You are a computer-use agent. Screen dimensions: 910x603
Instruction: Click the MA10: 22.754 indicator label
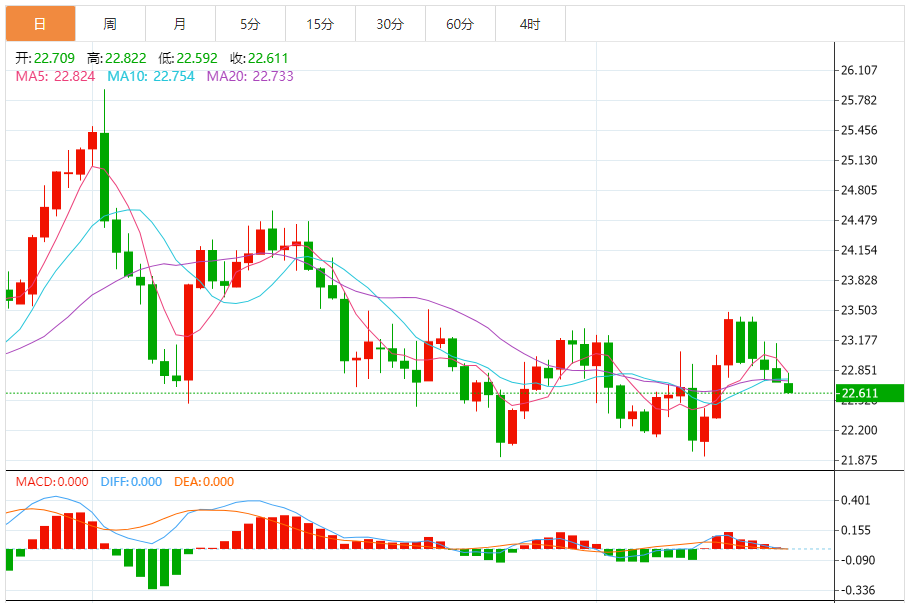click(151, 77)
